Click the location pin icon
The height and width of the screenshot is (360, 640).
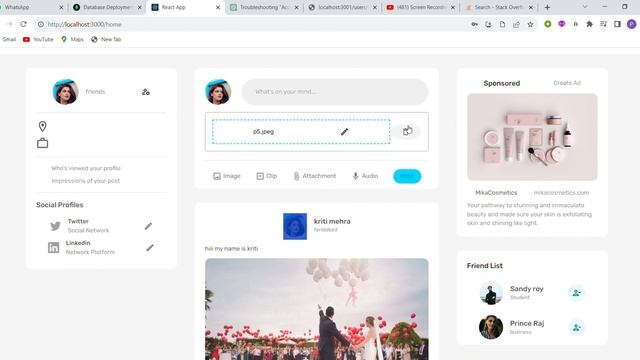pyautogui.click(x=42, y=126)
